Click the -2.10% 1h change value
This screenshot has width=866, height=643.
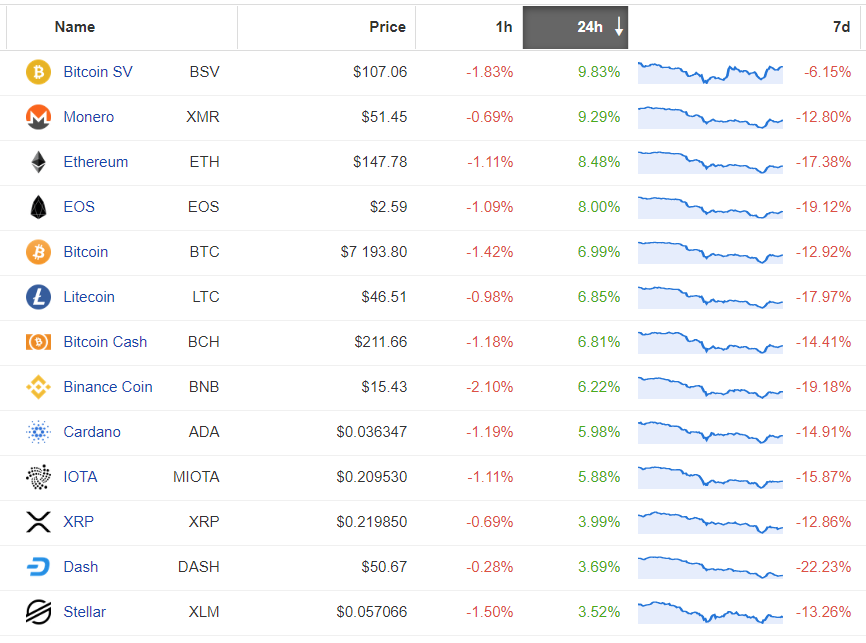point(489,387)
